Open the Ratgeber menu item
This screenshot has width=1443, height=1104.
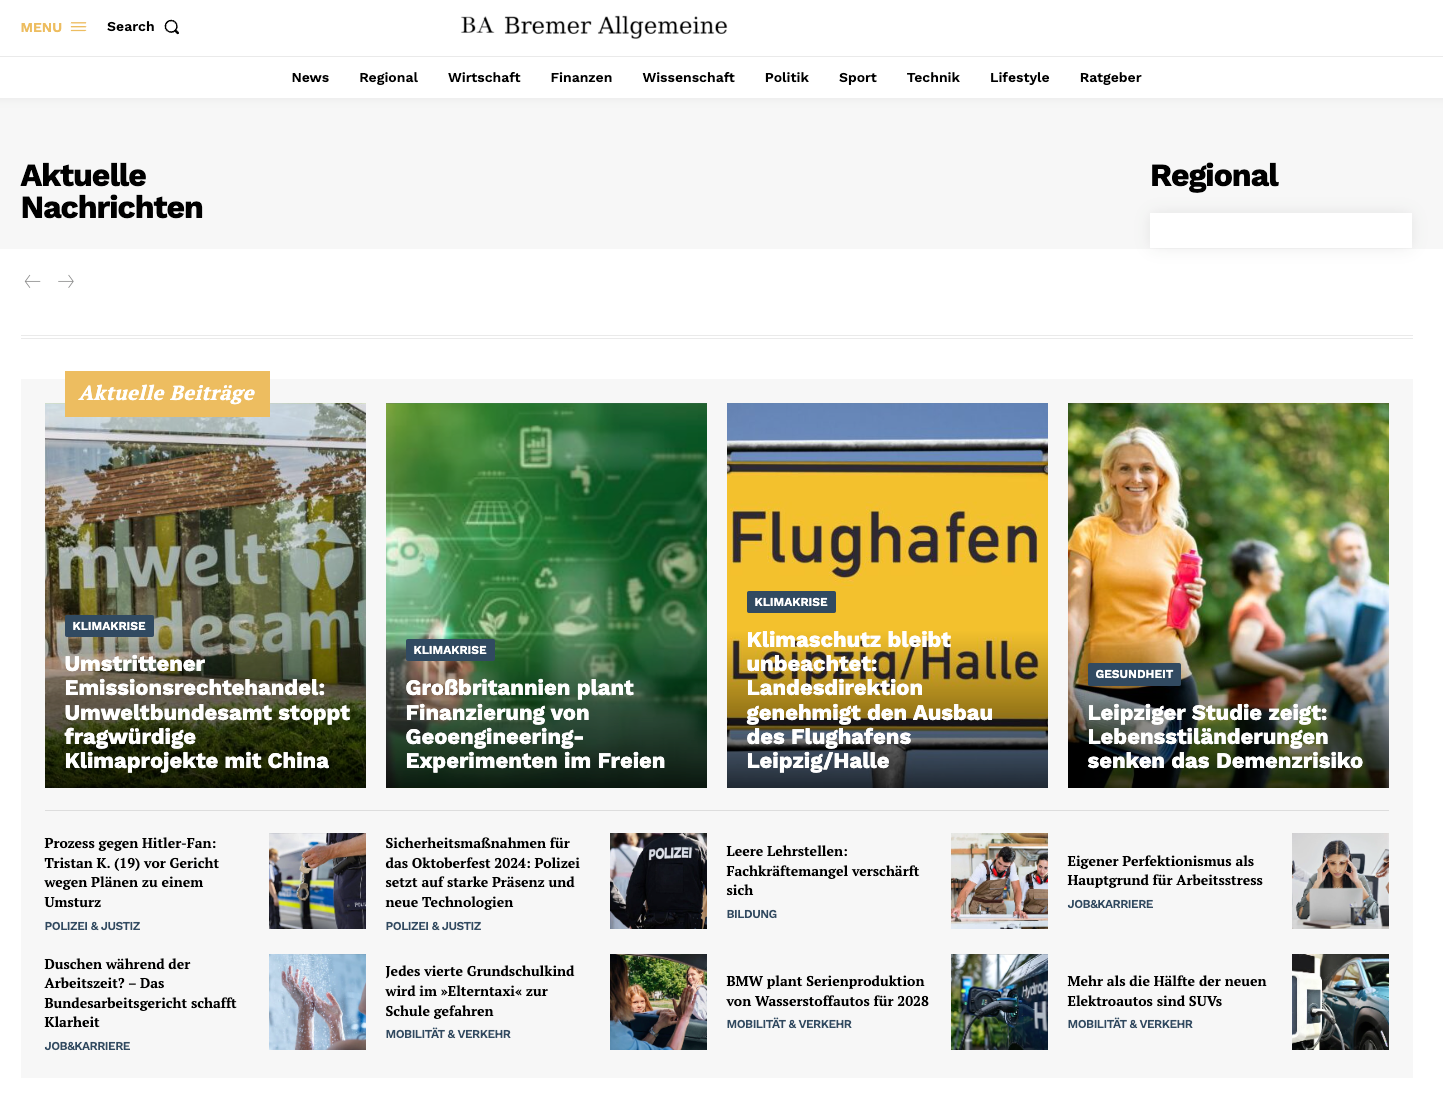pos(1110,78)
